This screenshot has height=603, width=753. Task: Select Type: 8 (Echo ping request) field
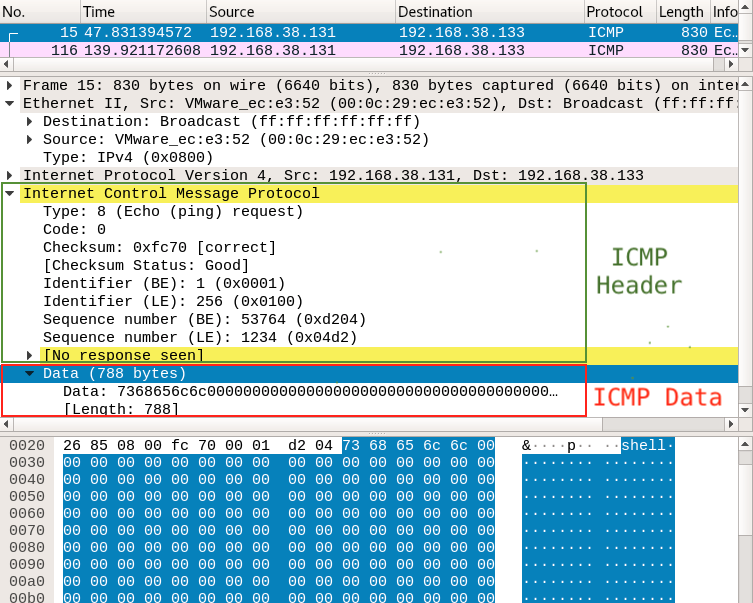pos(172,212)
